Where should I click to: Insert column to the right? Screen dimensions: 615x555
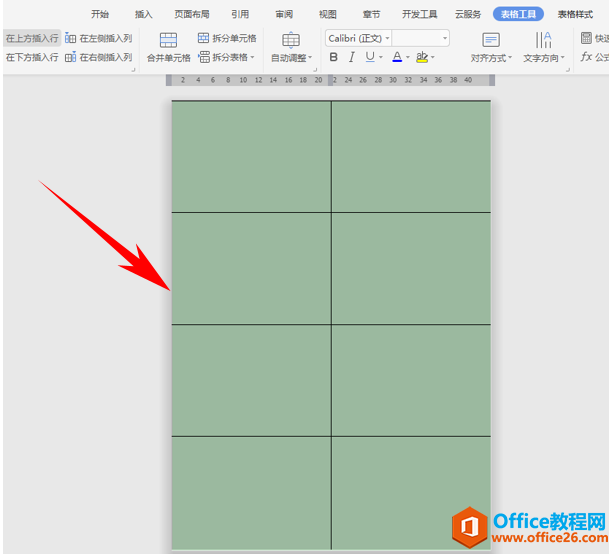click(x=98, y=57)
